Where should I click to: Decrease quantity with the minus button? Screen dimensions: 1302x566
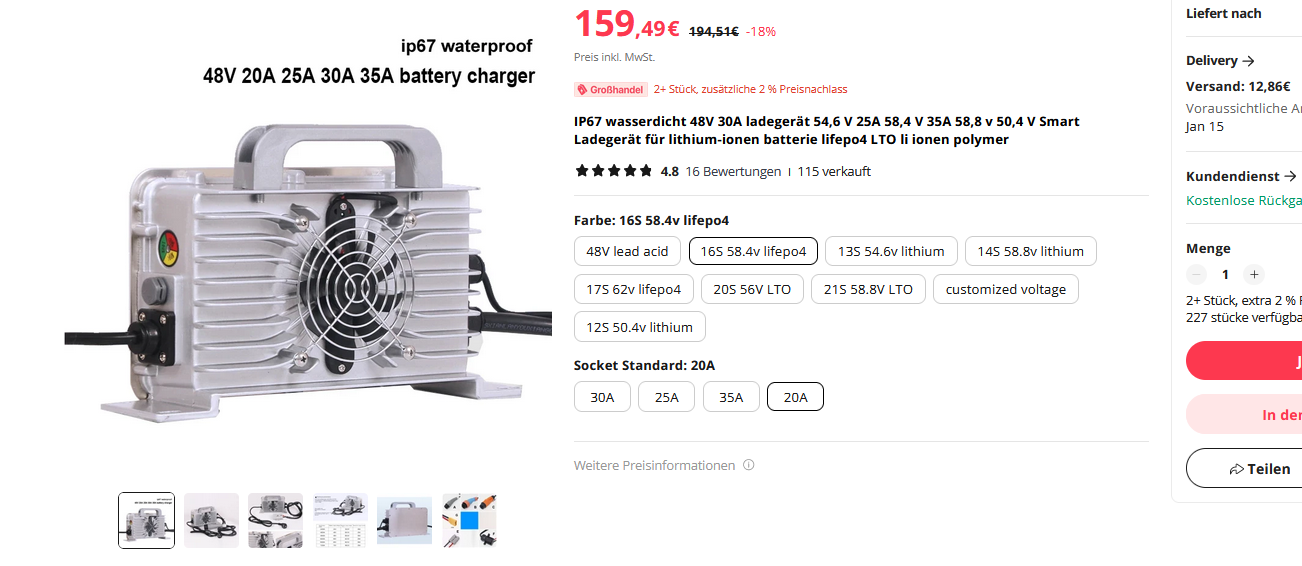[1196, 274]
